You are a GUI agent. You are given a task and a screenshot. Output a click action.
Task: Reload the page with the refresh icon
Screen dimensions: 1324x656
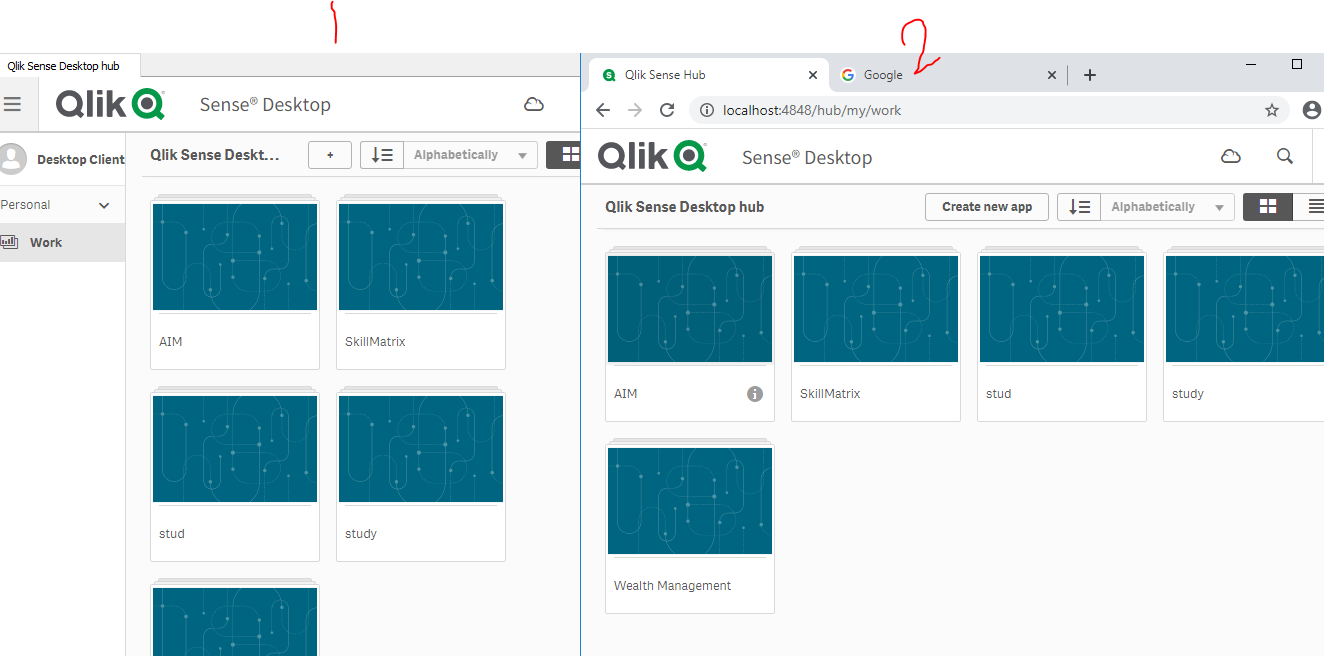point(667,110)
